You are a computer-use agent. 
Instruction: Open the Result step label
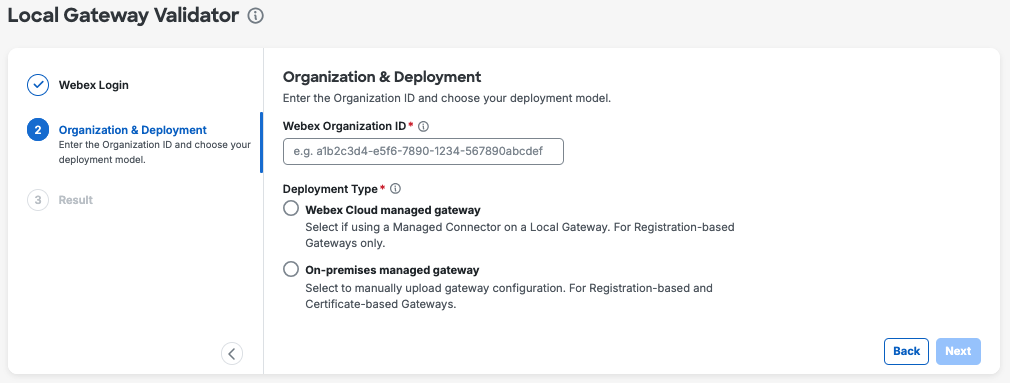click(x=76, y=200)
